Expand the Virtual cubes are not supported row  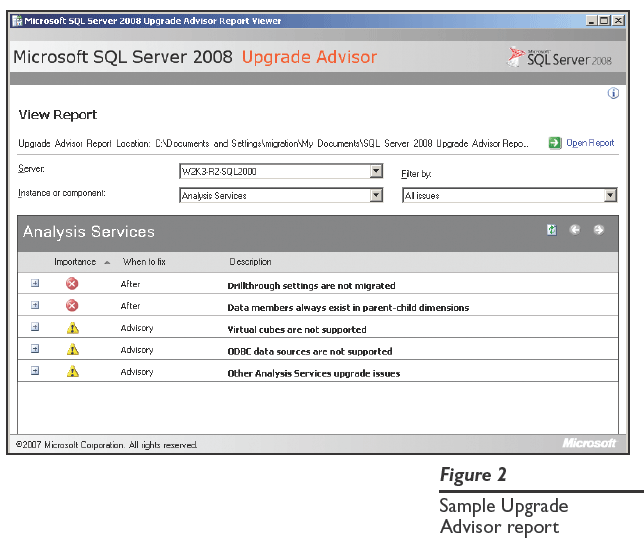[x=35, y=327]
